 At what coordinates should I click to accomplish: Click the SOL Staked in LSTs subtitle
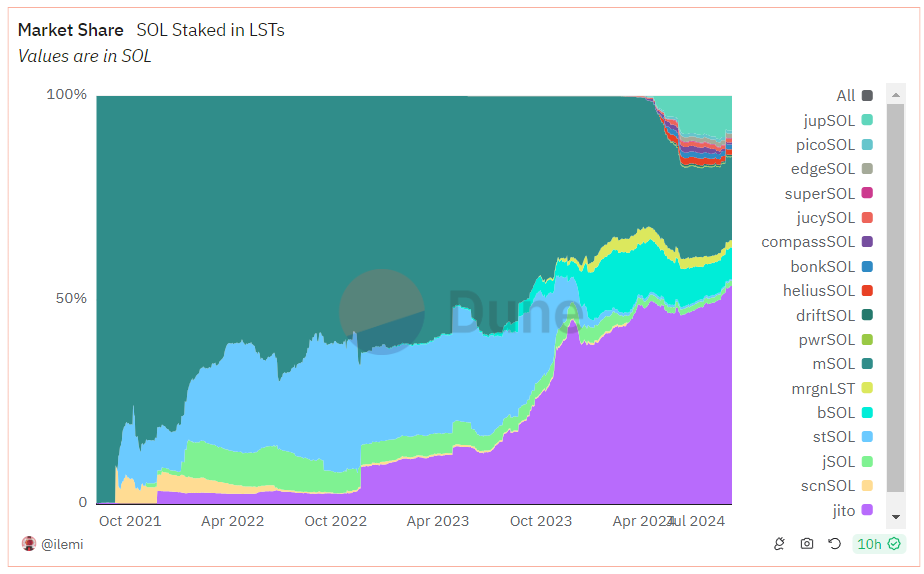click(210, 30)
